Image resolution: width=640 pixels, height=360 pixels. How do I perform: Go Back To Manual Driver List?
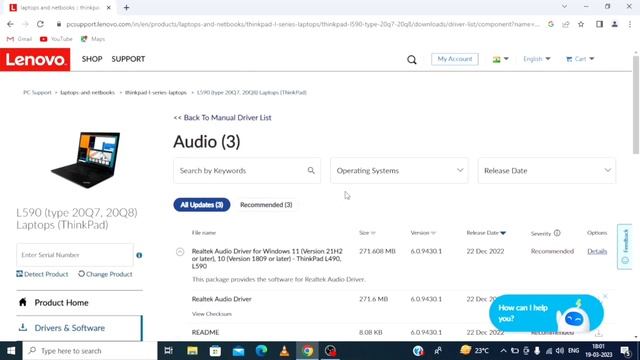pos(222,118)
